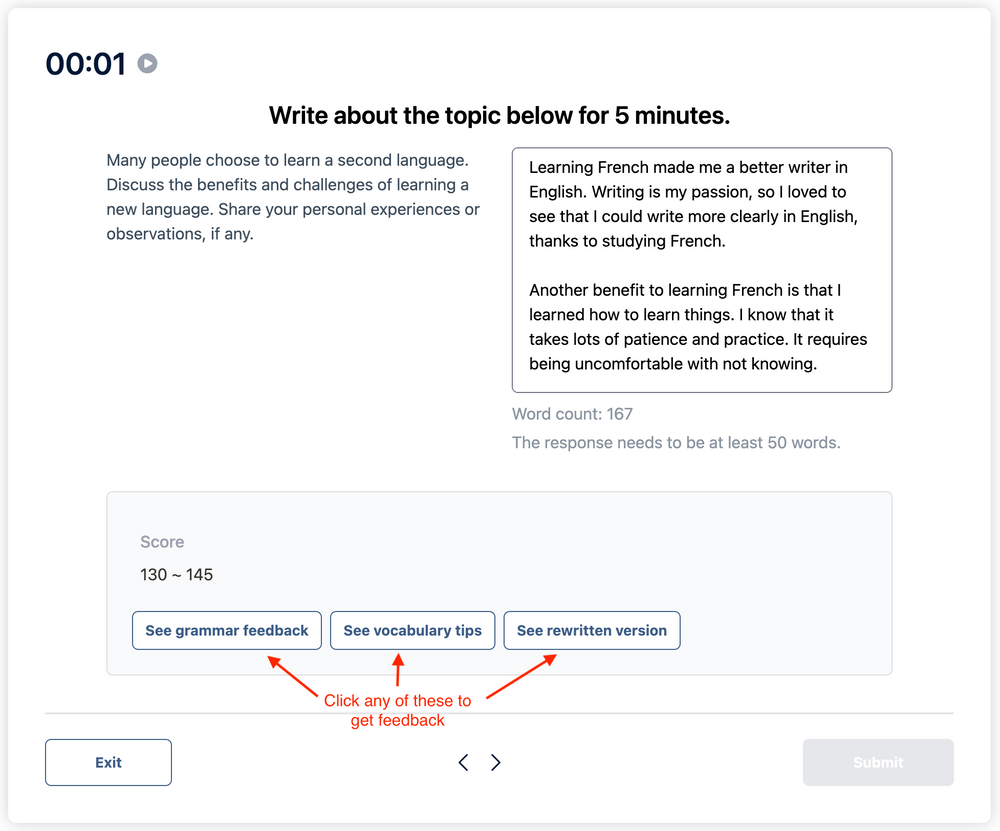Click the Score label in the feedback panel
Viewport: 1000px width, 831px height.
[161, 541]
